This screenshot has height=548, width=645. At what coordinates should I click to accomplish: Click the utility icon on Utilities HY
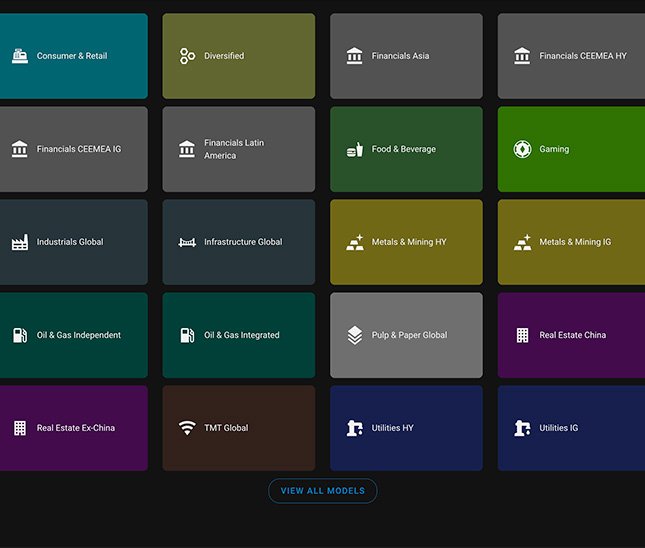[x=355, y=428]
